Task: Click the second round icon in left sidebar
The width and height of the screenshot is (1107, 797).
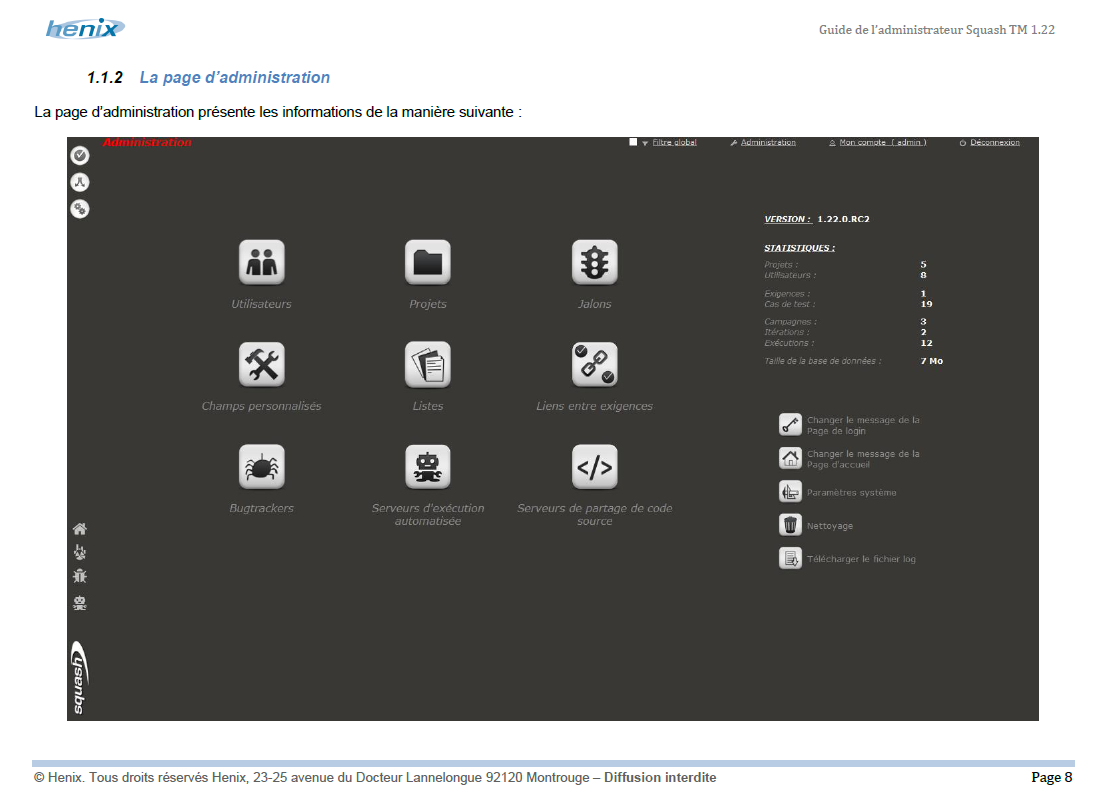Action: click(80, 182)
